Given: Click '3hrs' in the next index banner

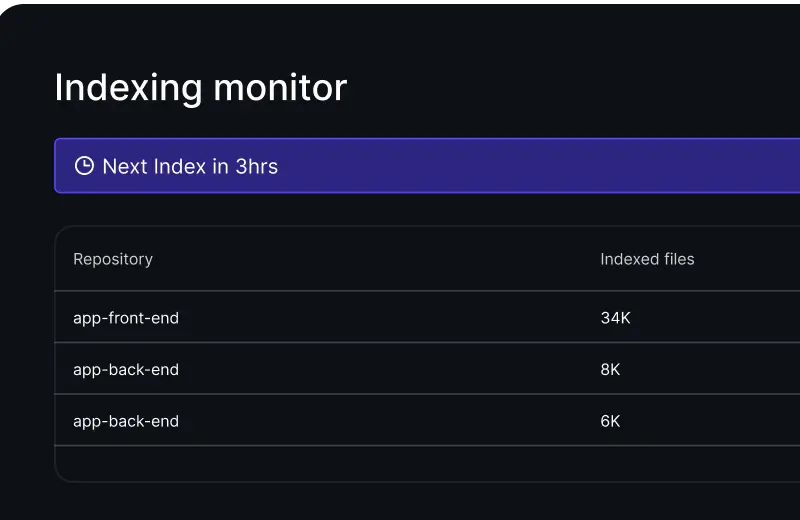Looking at the screenshot, I should [257, 166].
